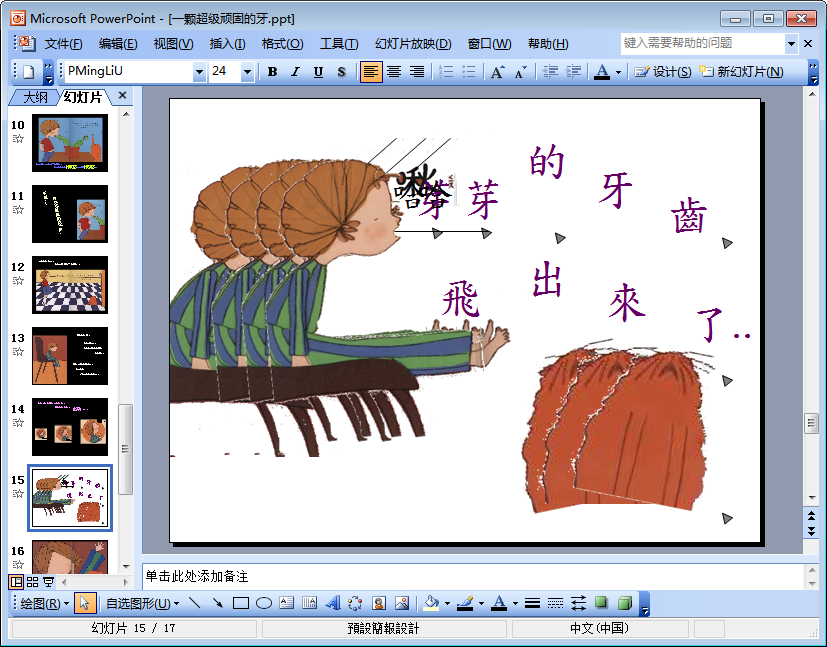This screenshot has width=827, height=647.
Task: Click the notes field to add notes
Action: pyautogui.click(x=473, y=576)
